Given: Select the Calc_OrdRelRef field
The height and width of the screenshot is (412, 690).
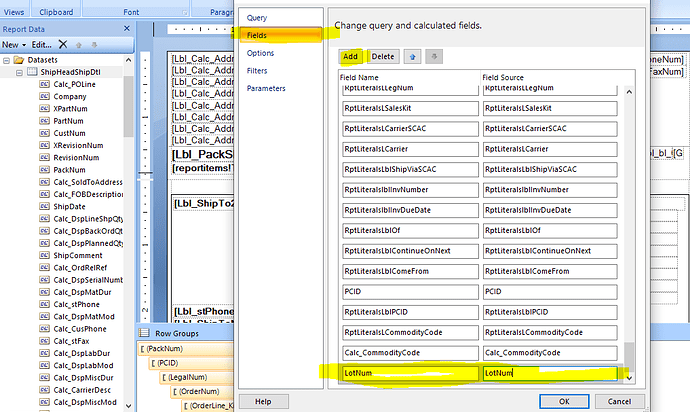Looking at the screenshot, I should click(80, 268).
